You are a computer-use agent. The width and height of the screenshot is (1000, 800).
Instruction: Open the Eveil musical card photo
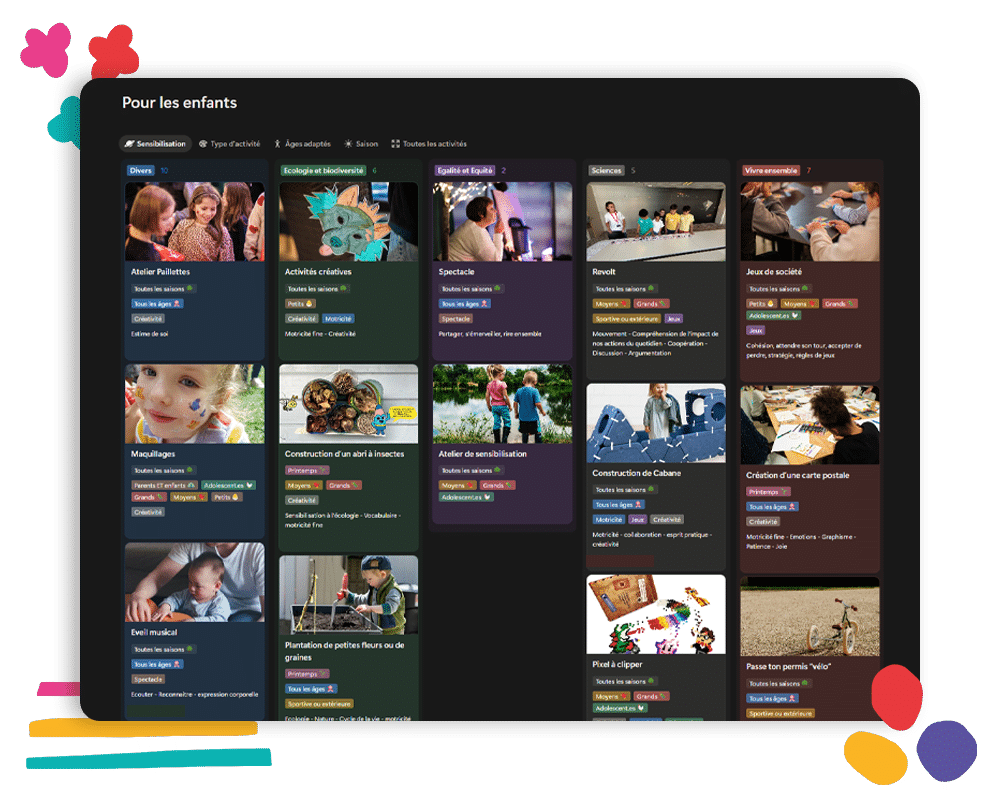pos(194,582)
